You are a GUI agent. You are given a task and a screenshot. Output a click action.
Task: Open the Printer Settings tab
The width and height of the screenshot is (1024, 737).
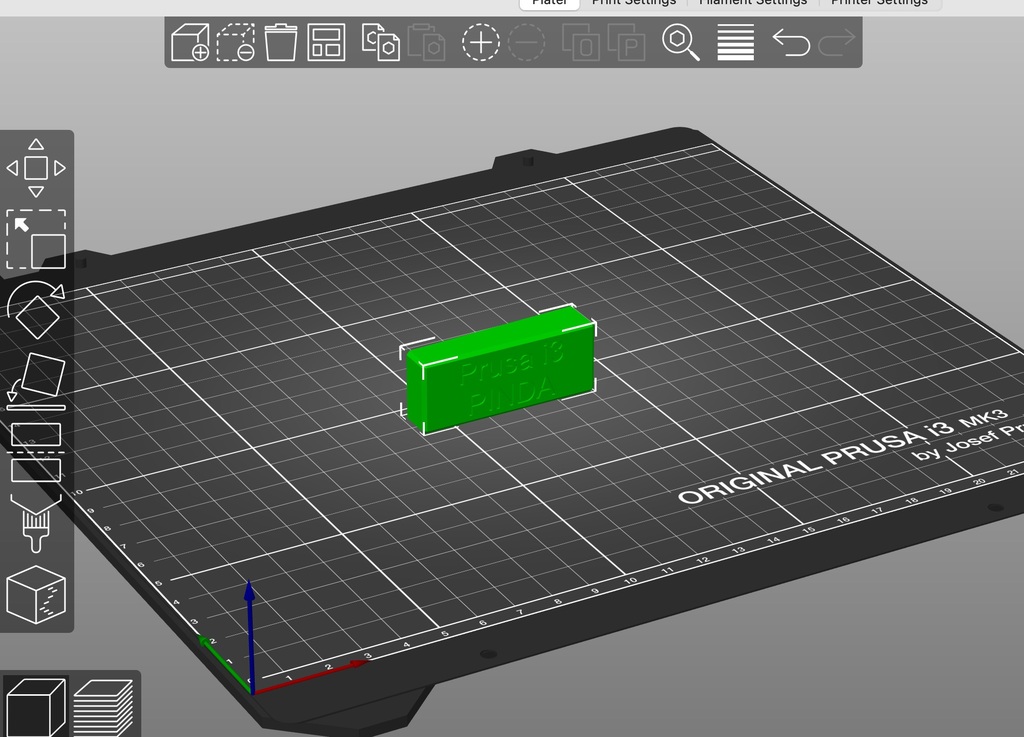tap(879, 3)
